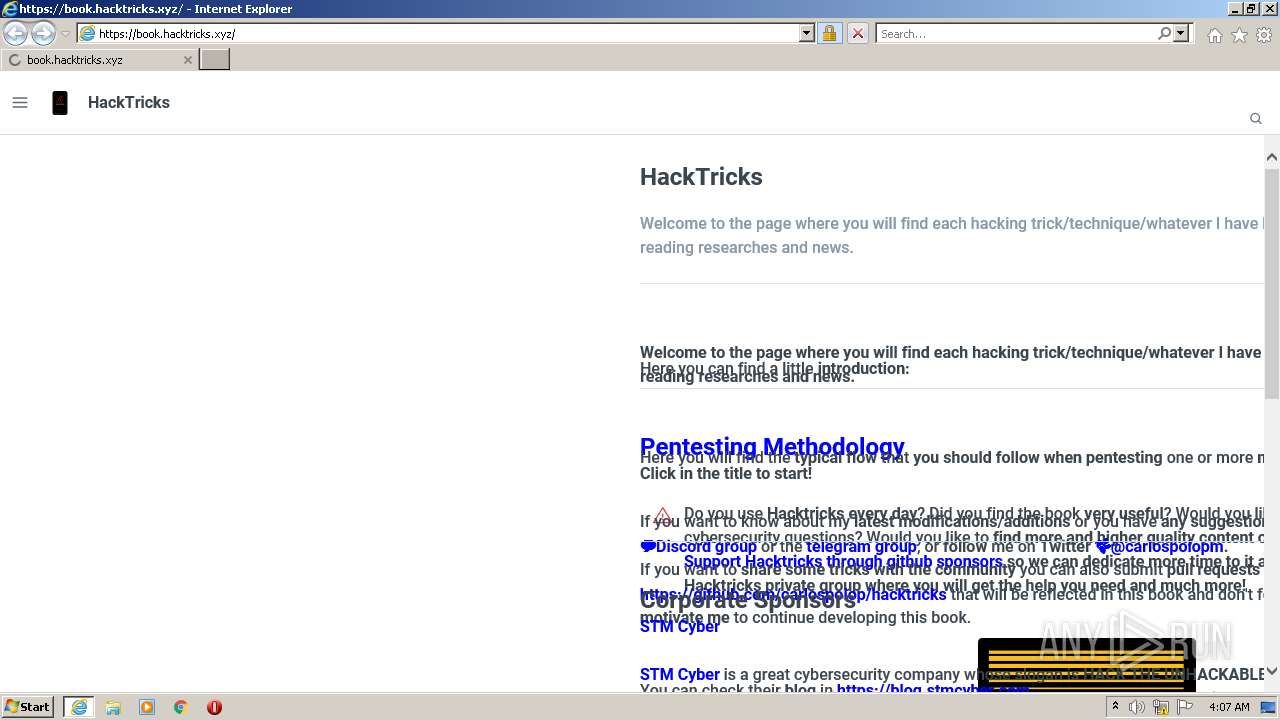
Task: Open a new blank tab
Action: [x=215, y=59]
